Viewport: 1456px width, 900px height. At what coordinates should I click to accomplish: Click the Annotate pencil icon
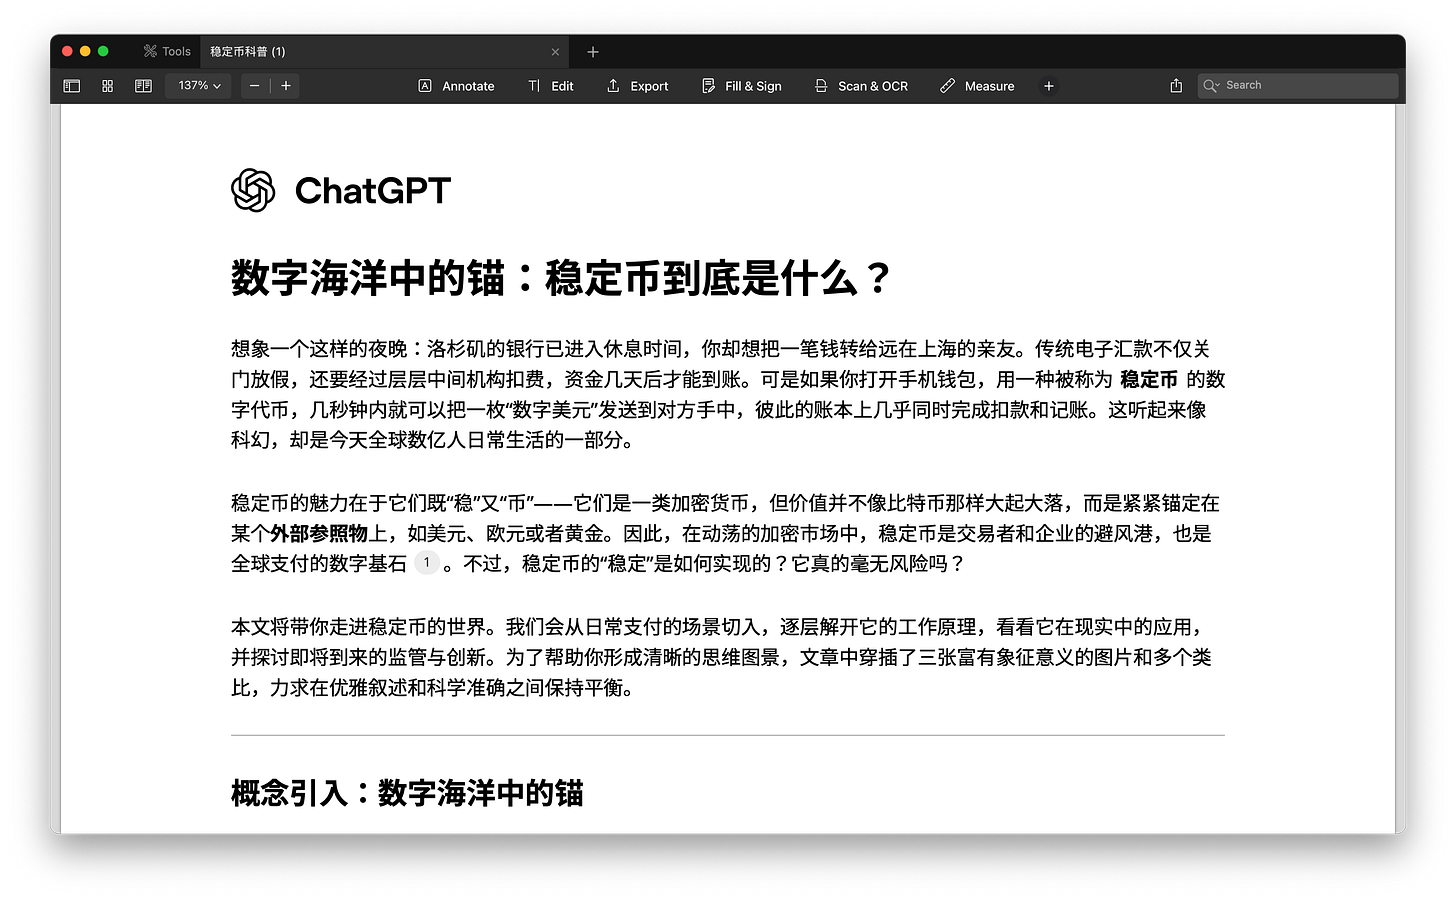(425, 86)
